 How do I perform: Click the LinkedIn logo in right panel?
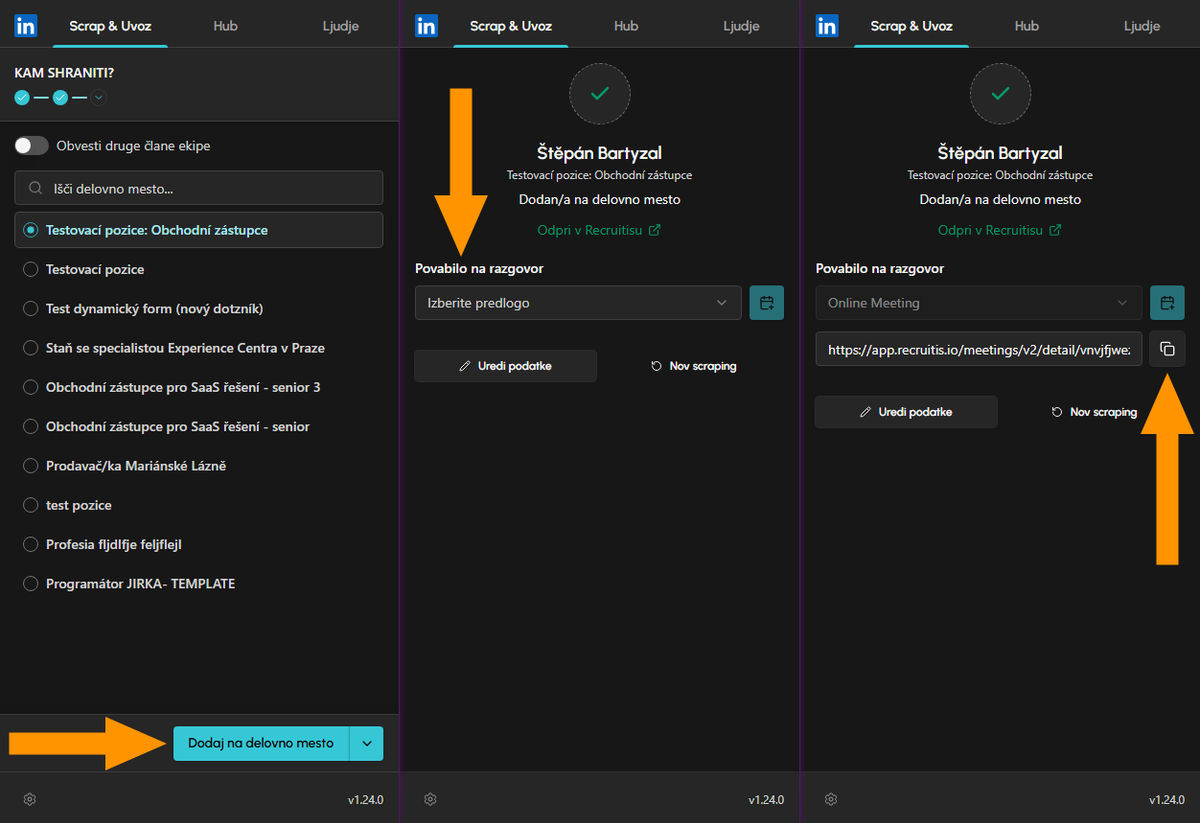(827, 26)
